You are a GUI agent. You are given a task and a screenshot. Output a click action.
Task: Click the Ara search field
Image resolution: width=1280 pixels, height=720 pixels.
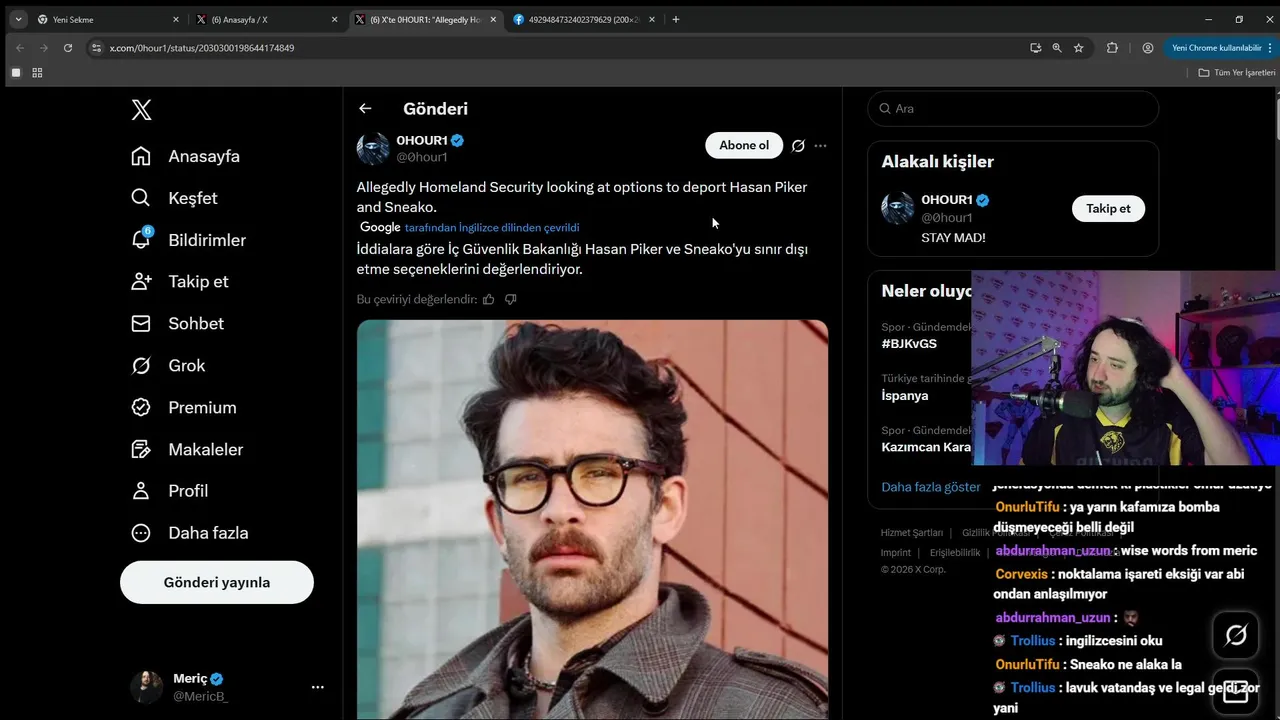[x=1013, y=109]
